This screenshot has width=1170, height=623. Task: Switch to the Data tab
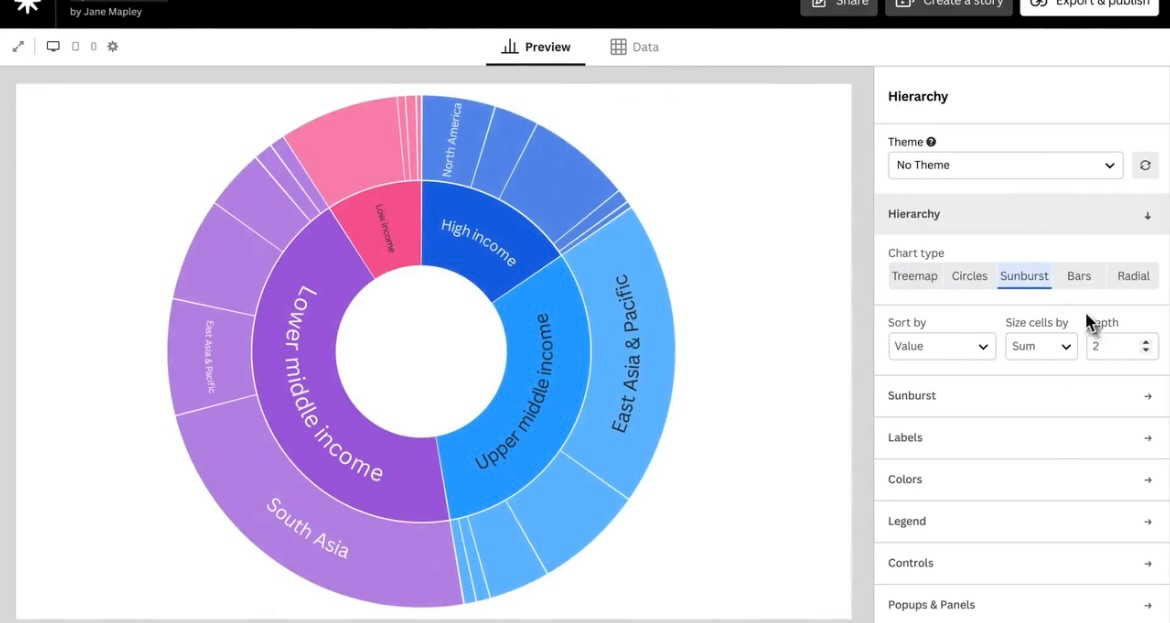coord(635,47)
